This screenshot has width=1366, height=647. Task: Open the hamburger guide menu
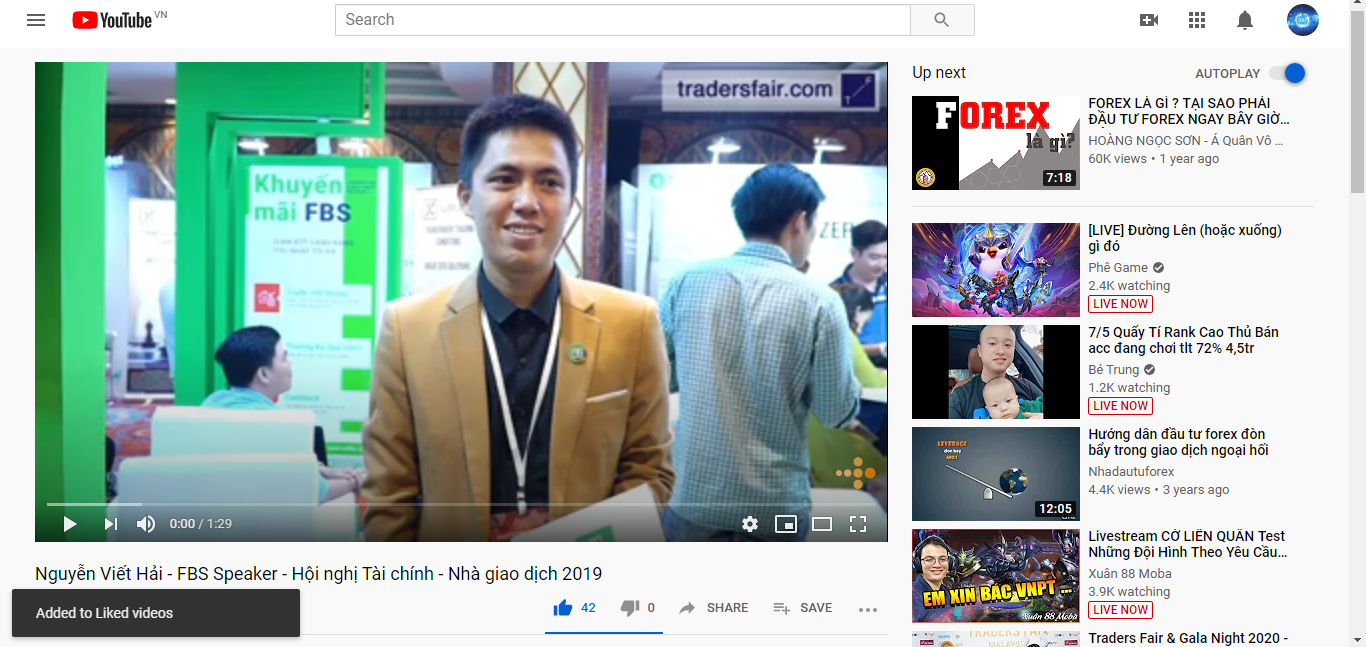36,20
